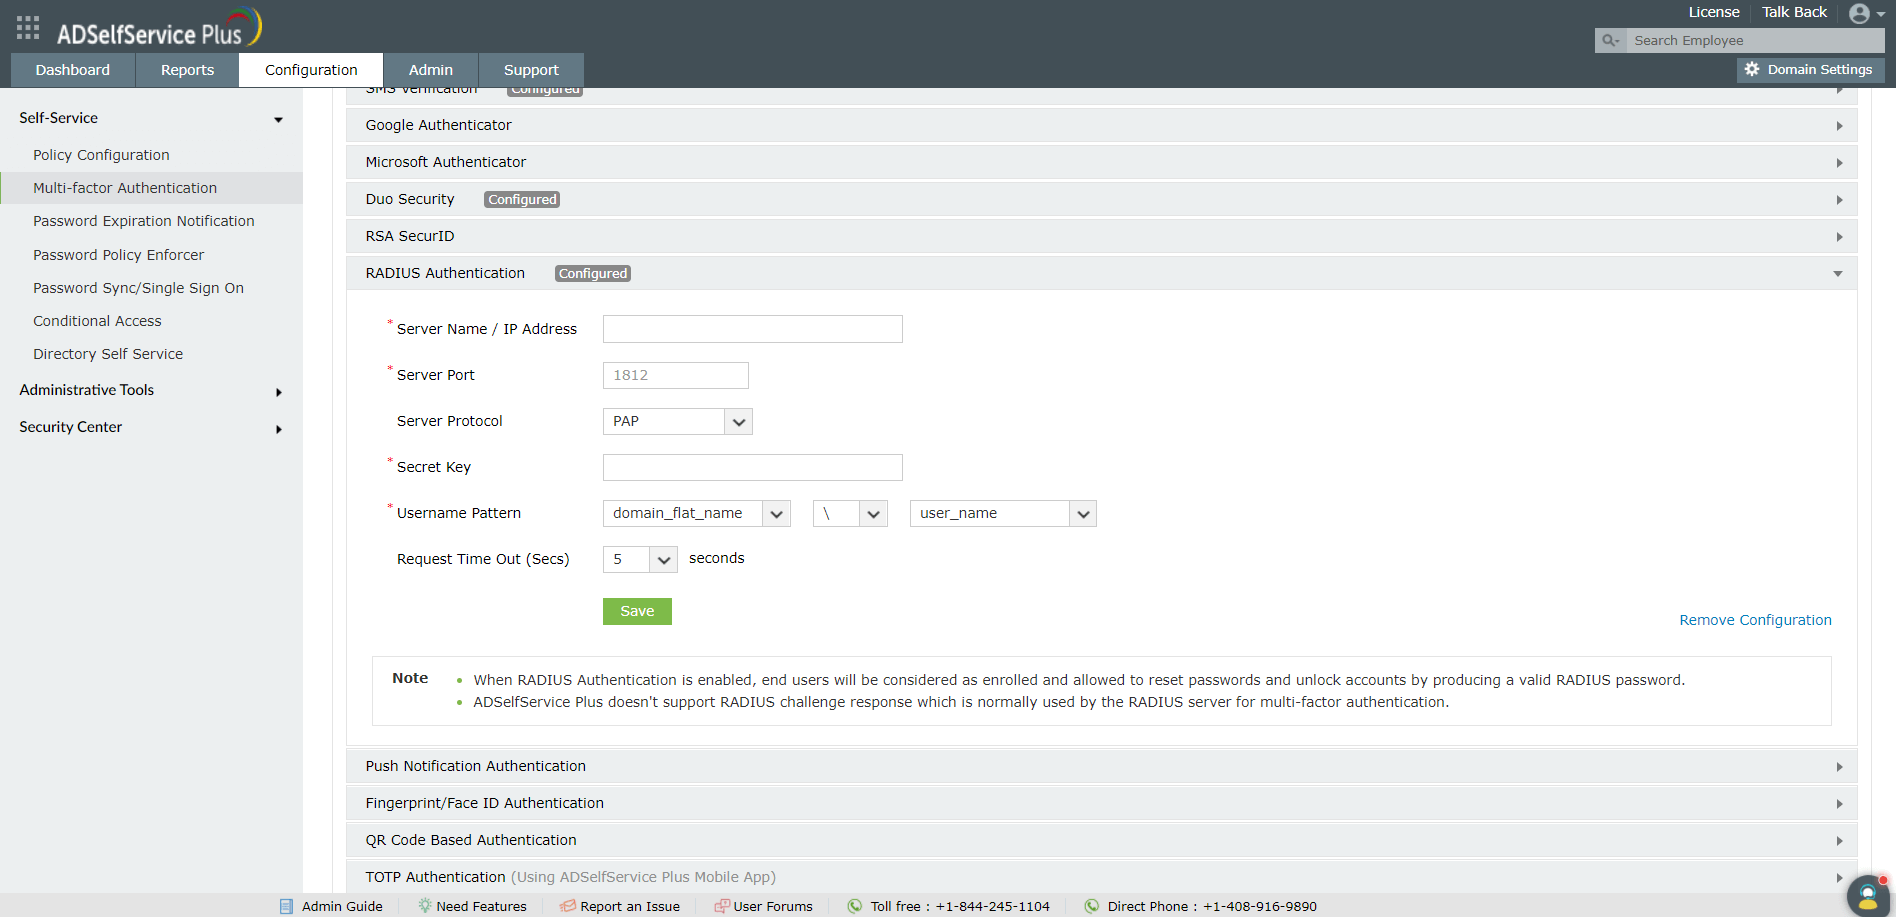1896x917 pixels.
Task: Click the Domain Settings gear icon
Action: pos(1752,70)
